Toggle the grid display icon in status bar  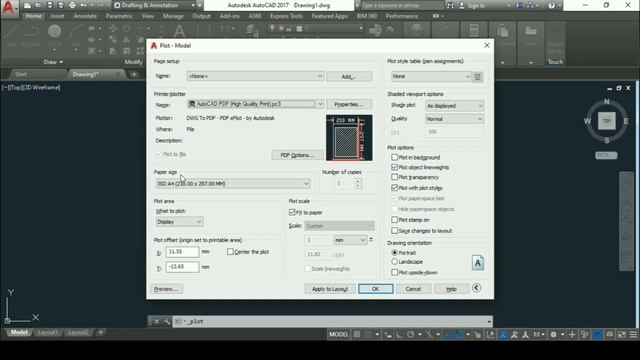click(x=357, y=334)
